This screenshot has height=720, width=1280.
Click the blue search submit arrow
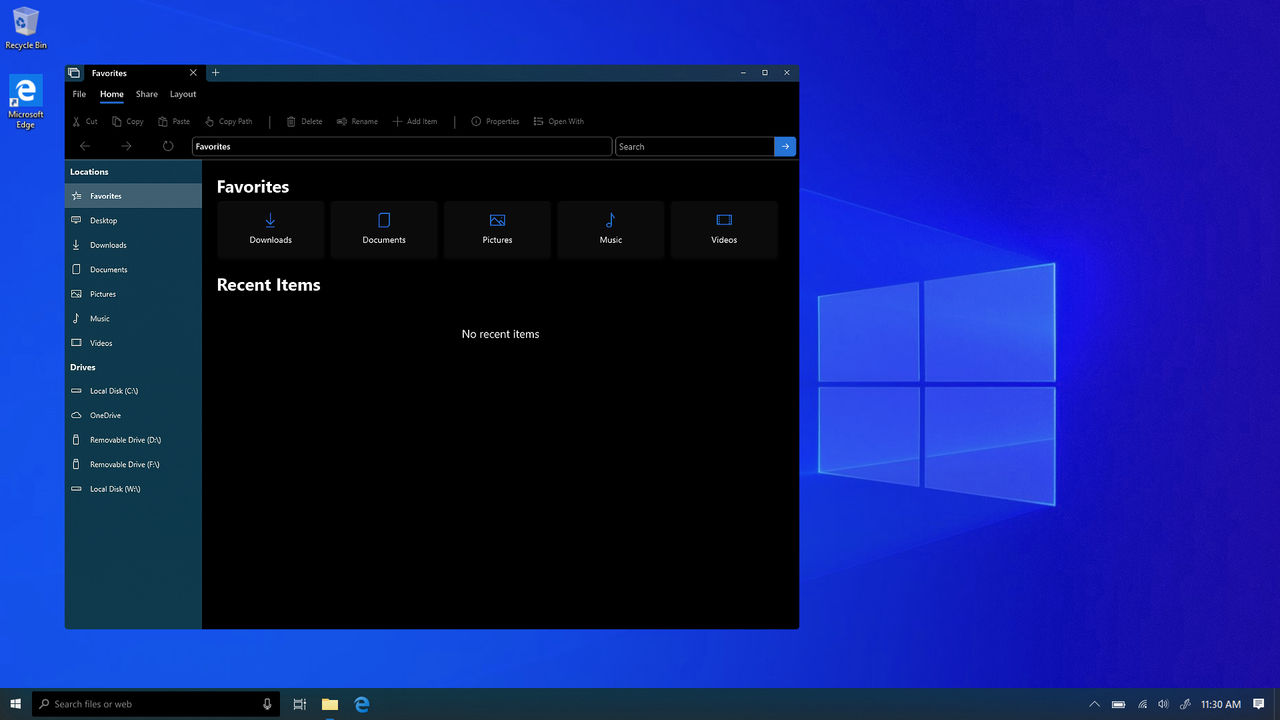[x=784, y=146]
